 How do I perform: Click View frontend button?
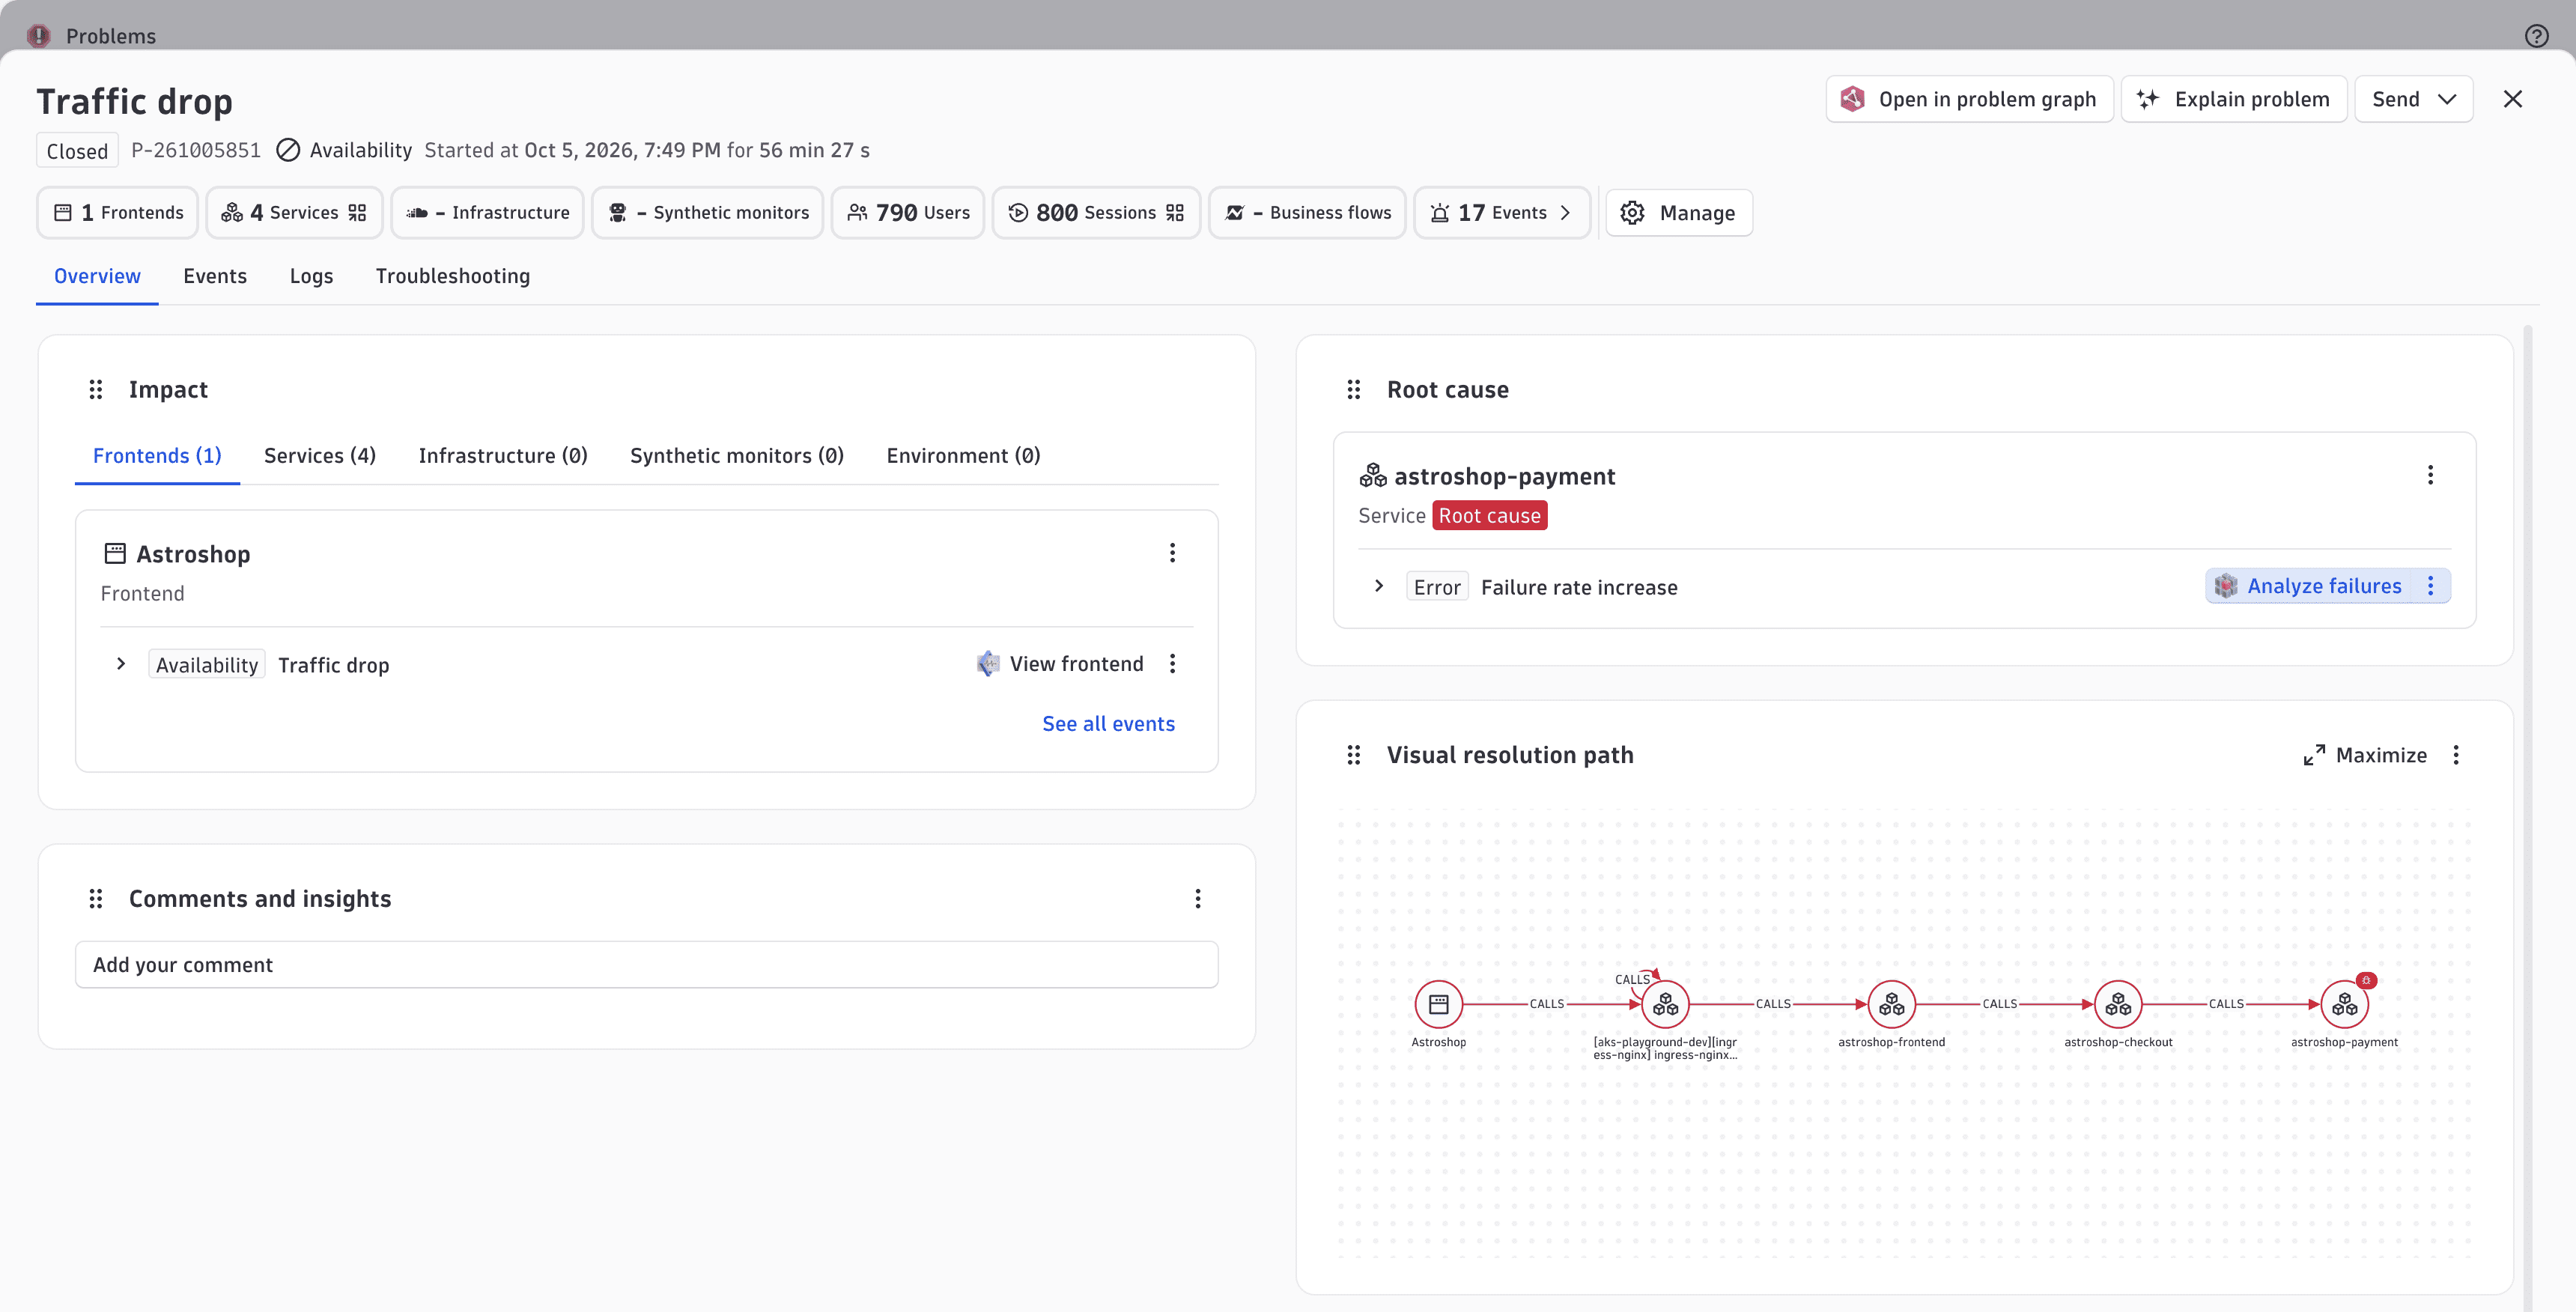pos(1060,664)
